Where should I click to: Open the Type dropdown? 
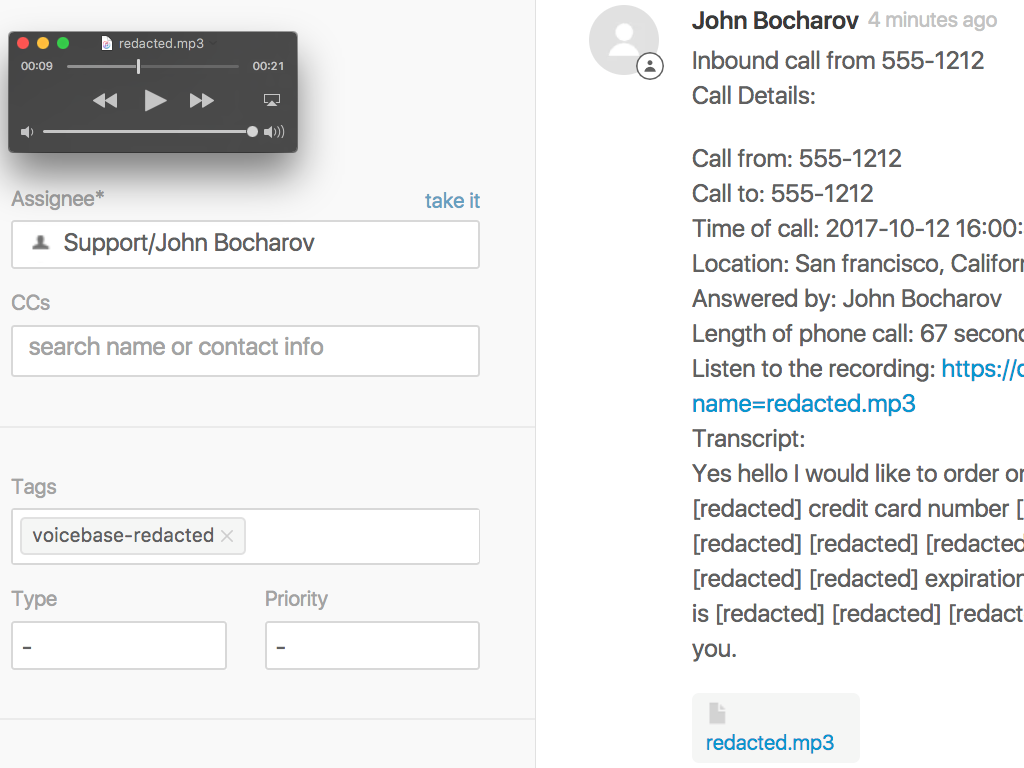point(119,646)
